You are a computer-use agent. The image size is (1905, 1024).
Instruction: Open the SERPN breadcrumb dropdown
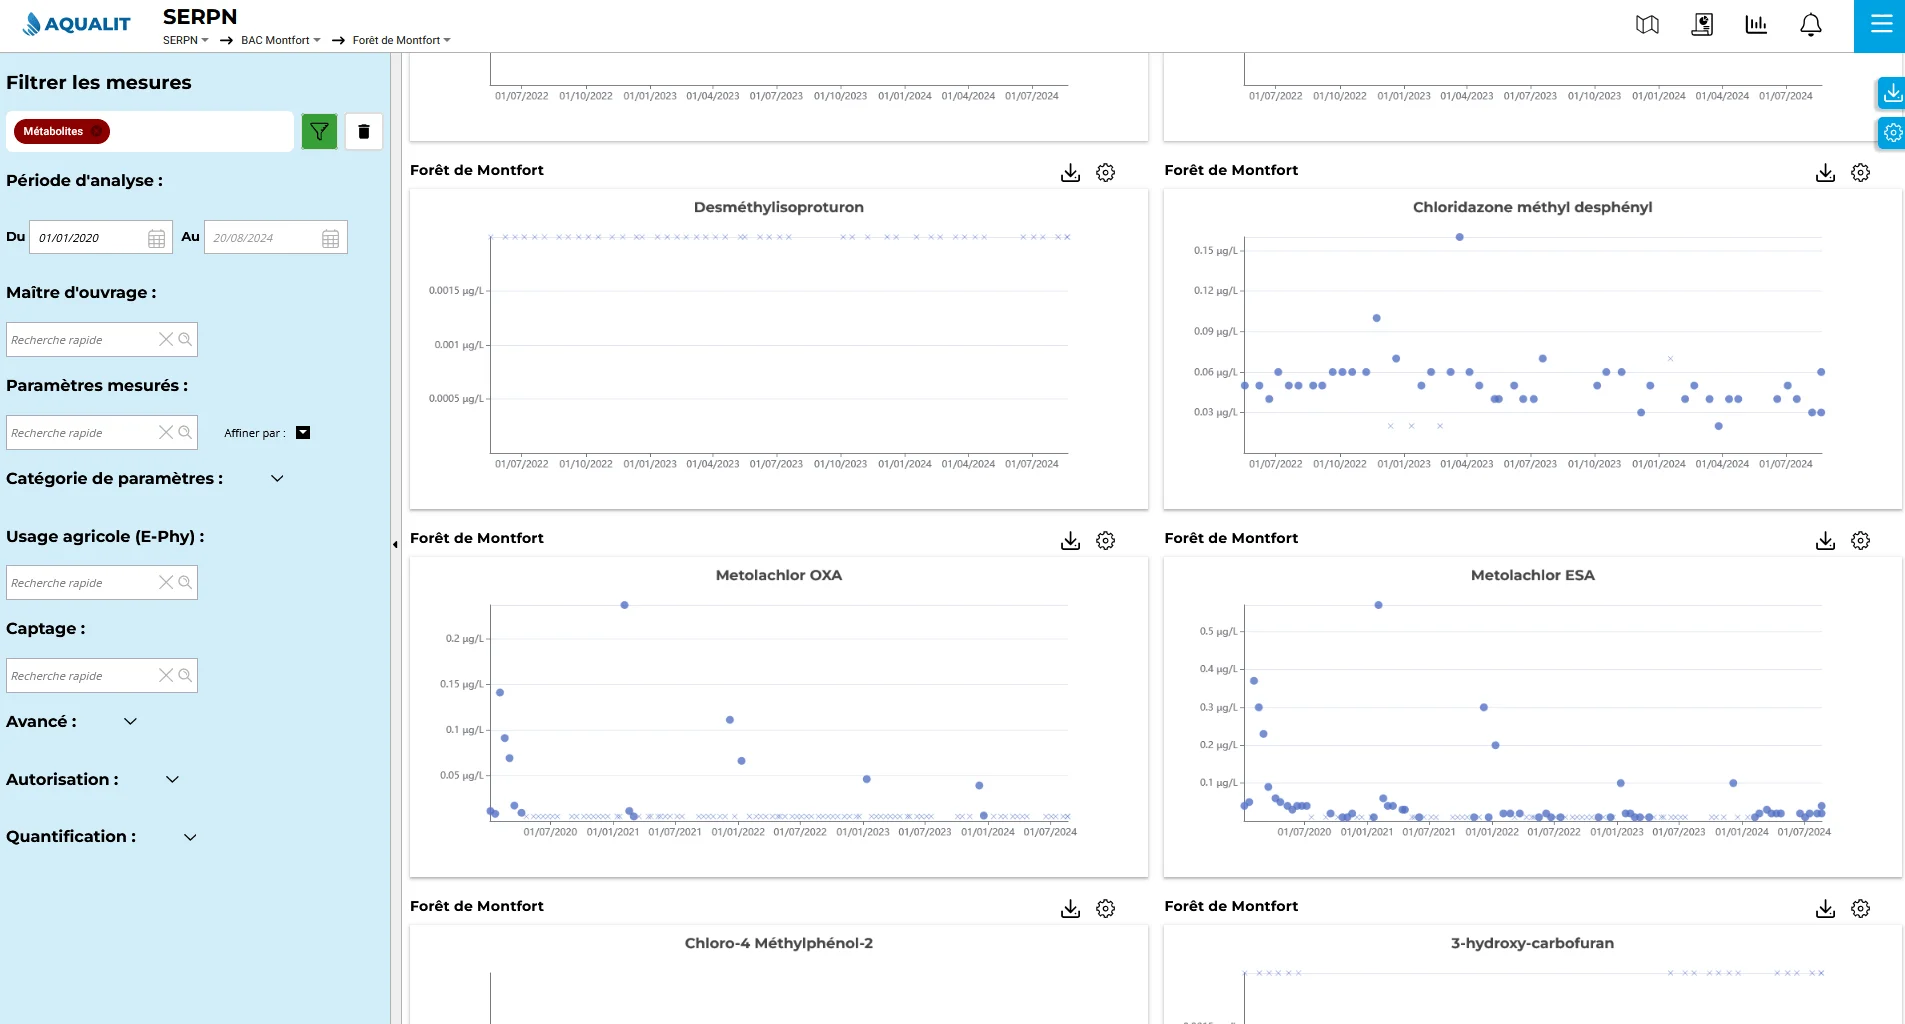[186, 40]
